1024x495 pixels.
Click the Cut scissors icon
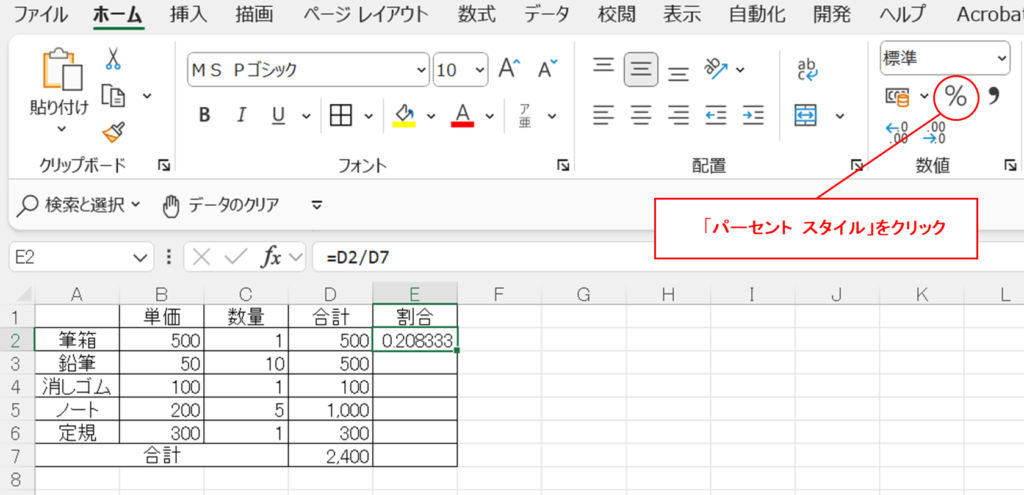113,59
